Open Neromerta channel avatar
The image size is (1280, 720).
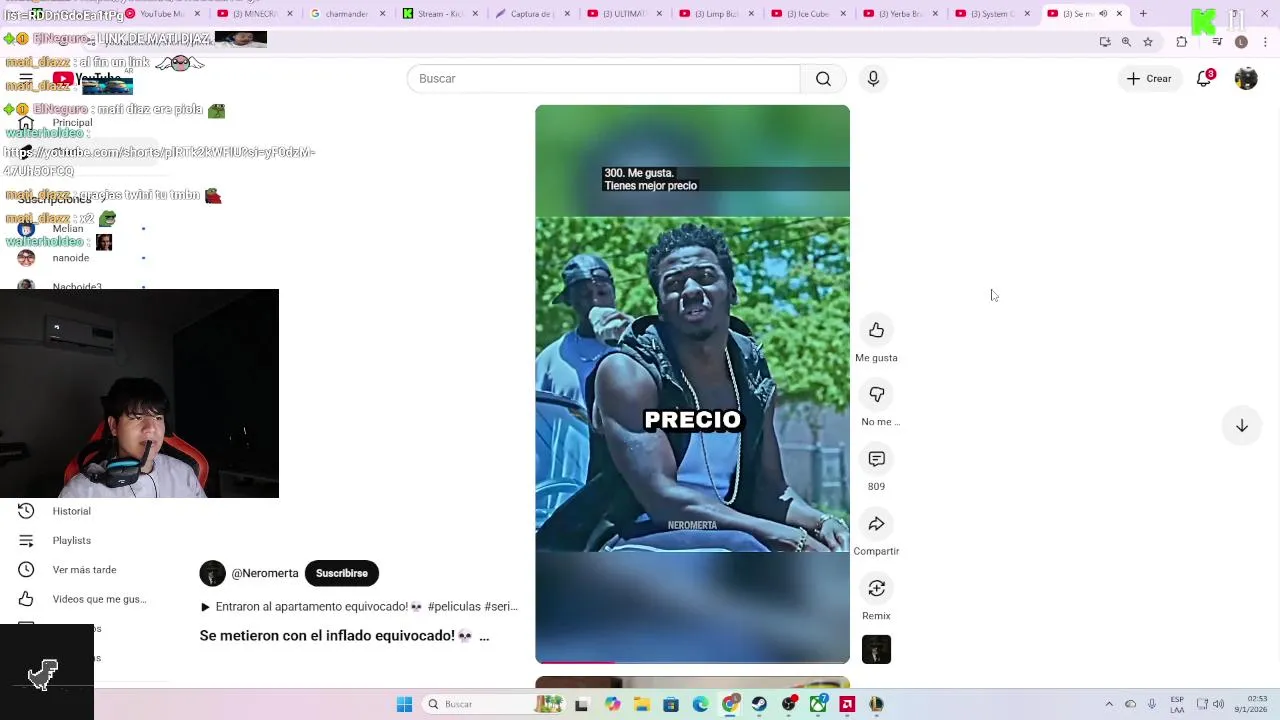[212, 573]
